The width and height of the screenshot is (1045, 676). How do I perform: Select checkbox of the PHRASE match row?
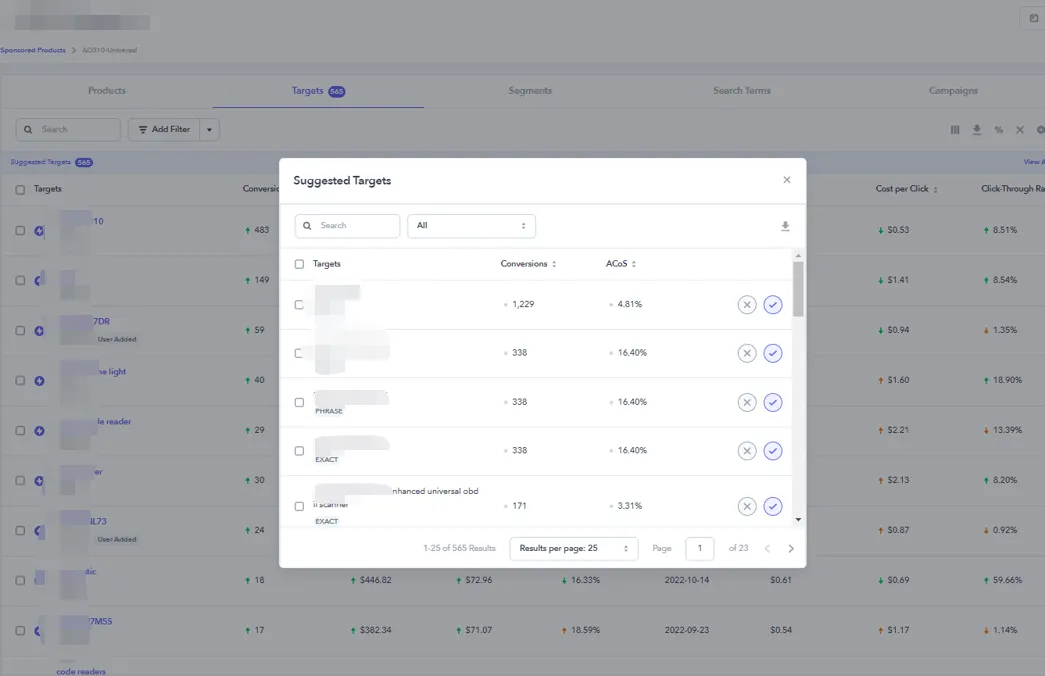tap(299, 403)
